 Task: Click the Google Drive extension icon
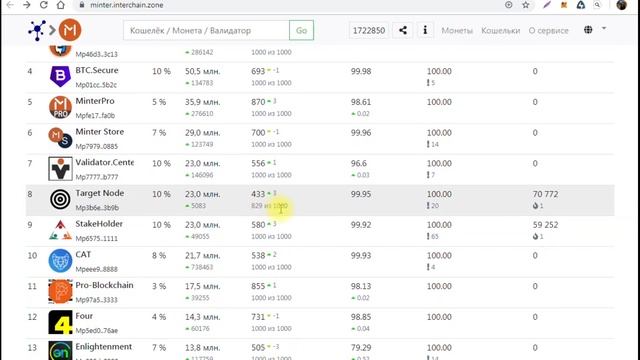click(580, 5)
